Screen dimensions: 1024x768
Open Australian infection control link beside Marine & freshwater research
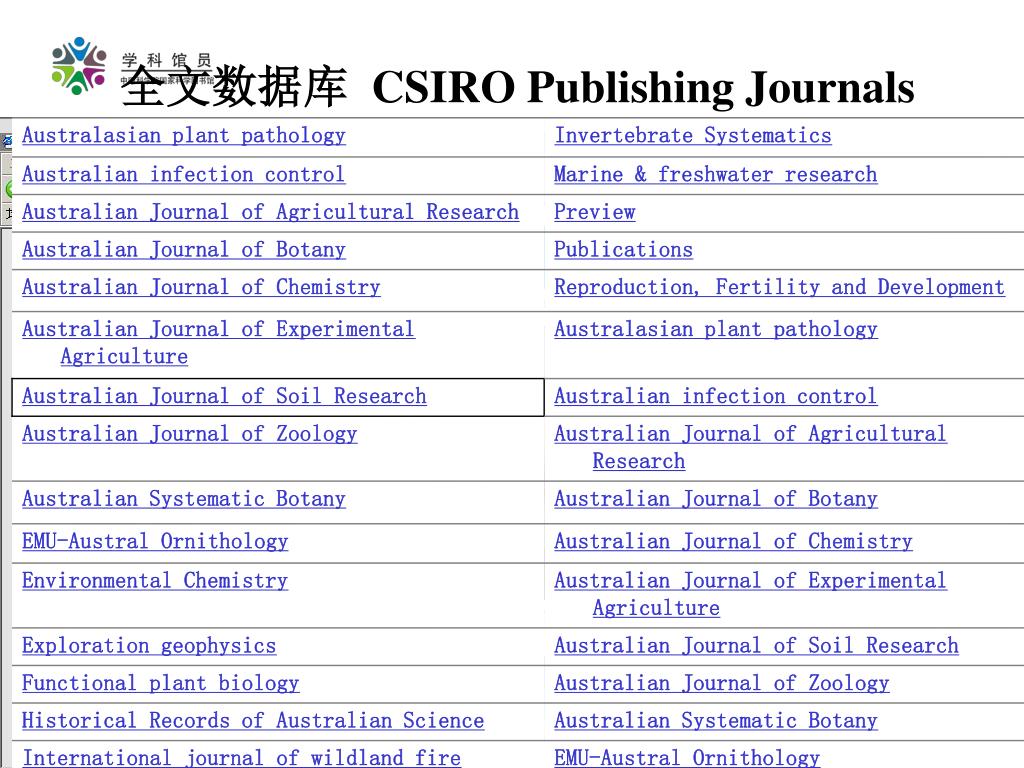pos(184,174)
